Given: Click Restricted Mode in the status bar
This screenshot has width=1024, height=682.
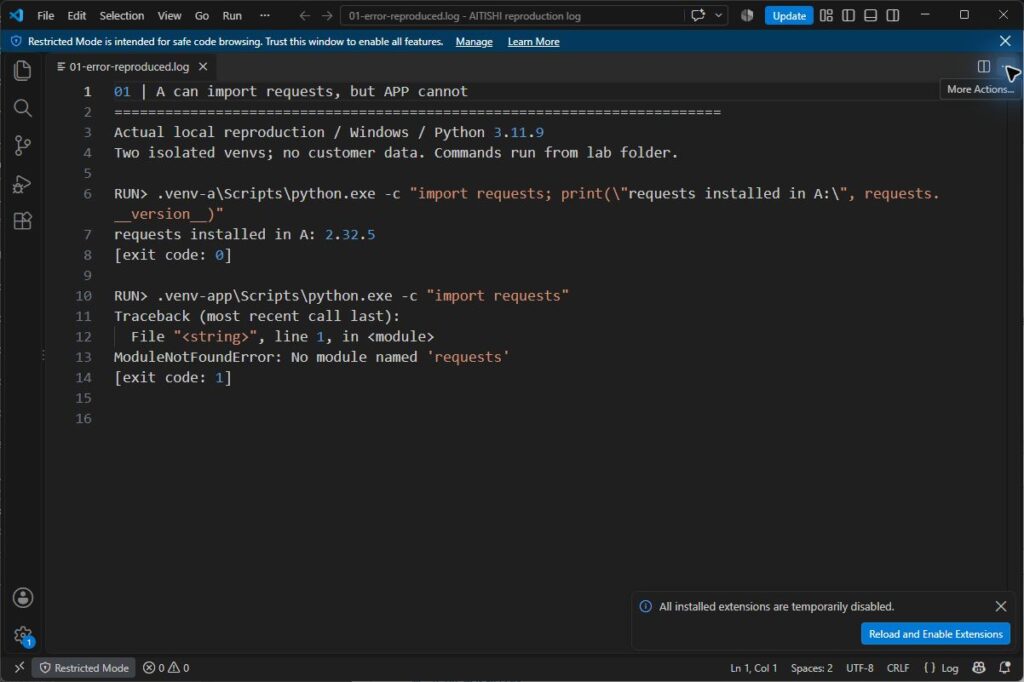Looking at the screenshot, I should click(84, 668).
